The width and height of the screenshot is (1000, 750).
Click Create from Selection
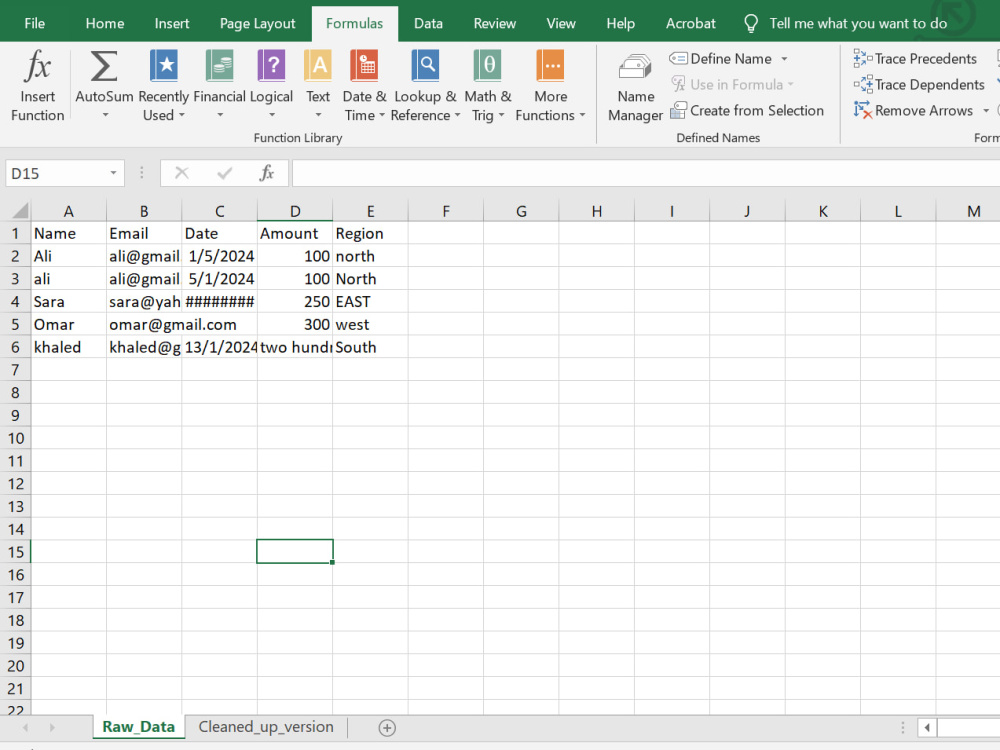point(747,110)
